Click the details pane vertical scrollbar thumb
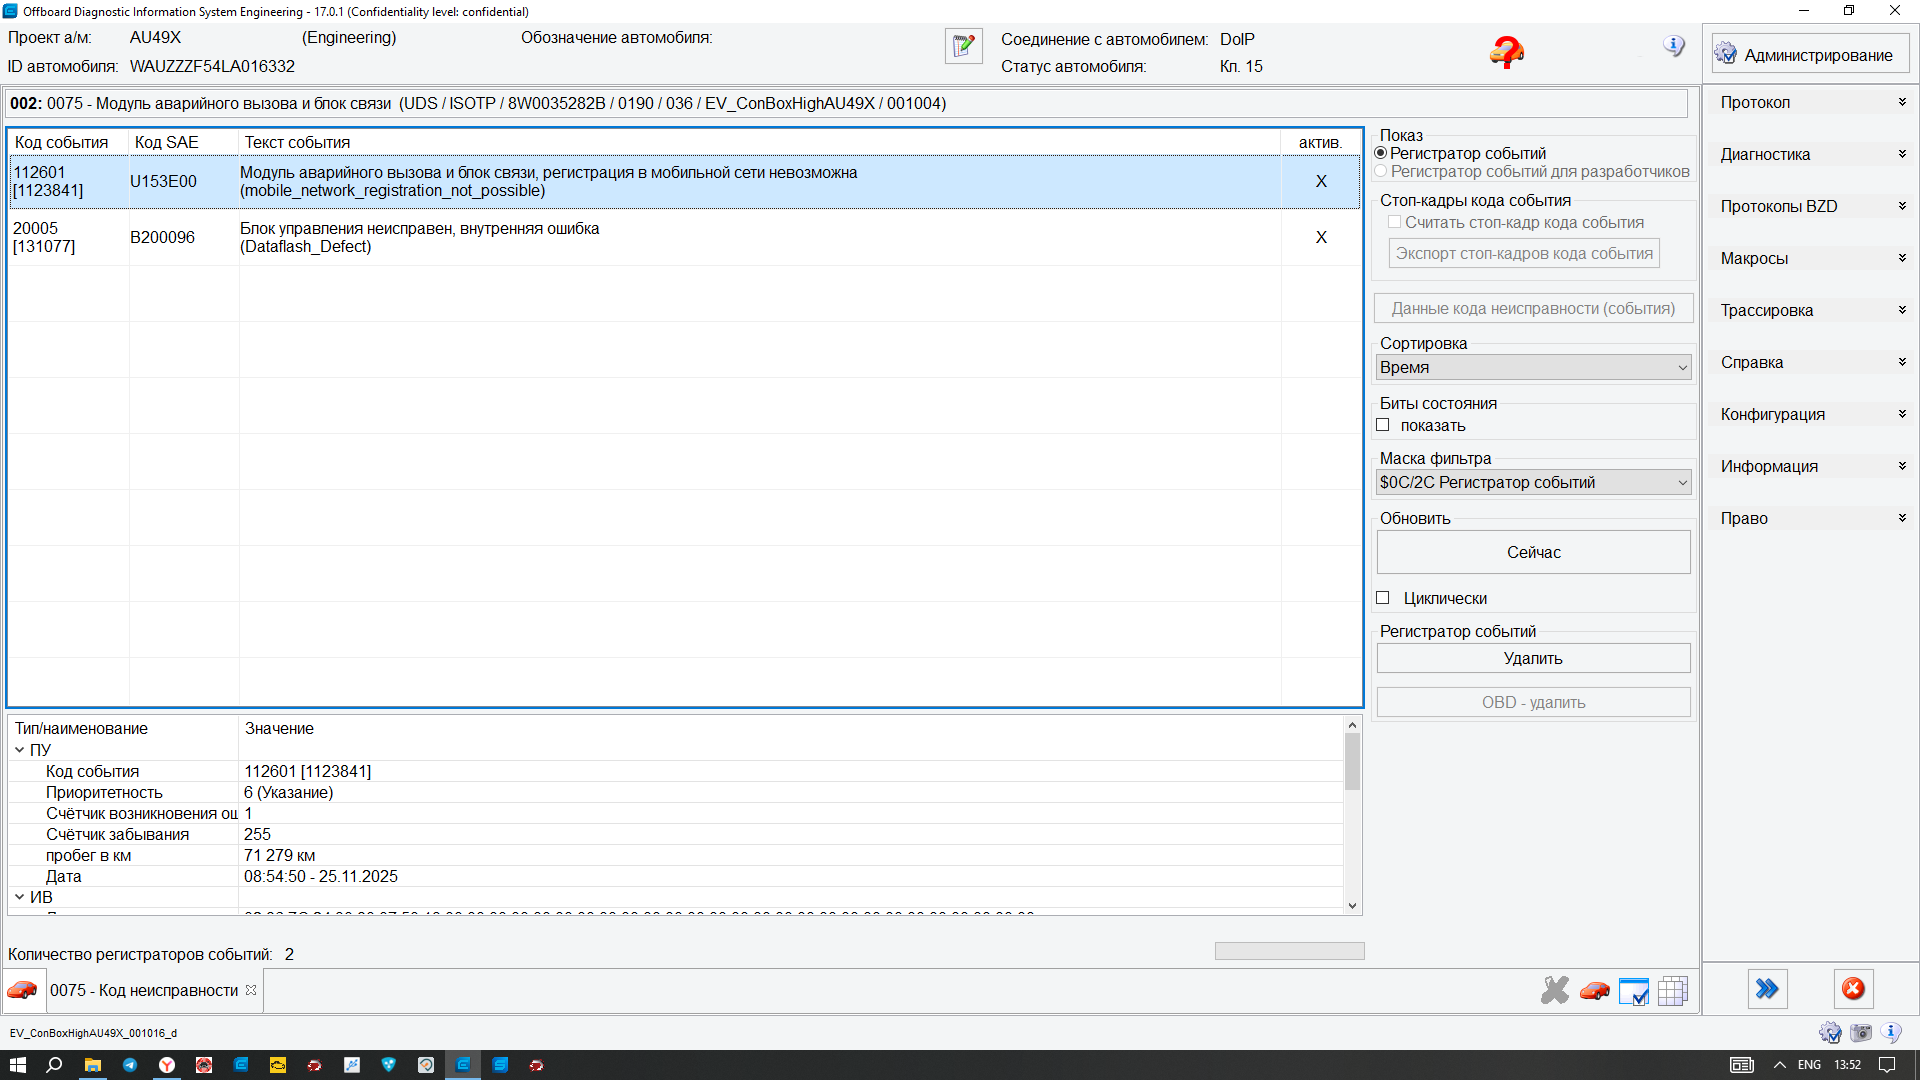Viewport: 1920px width, 1080px height. pos(1352,762)
